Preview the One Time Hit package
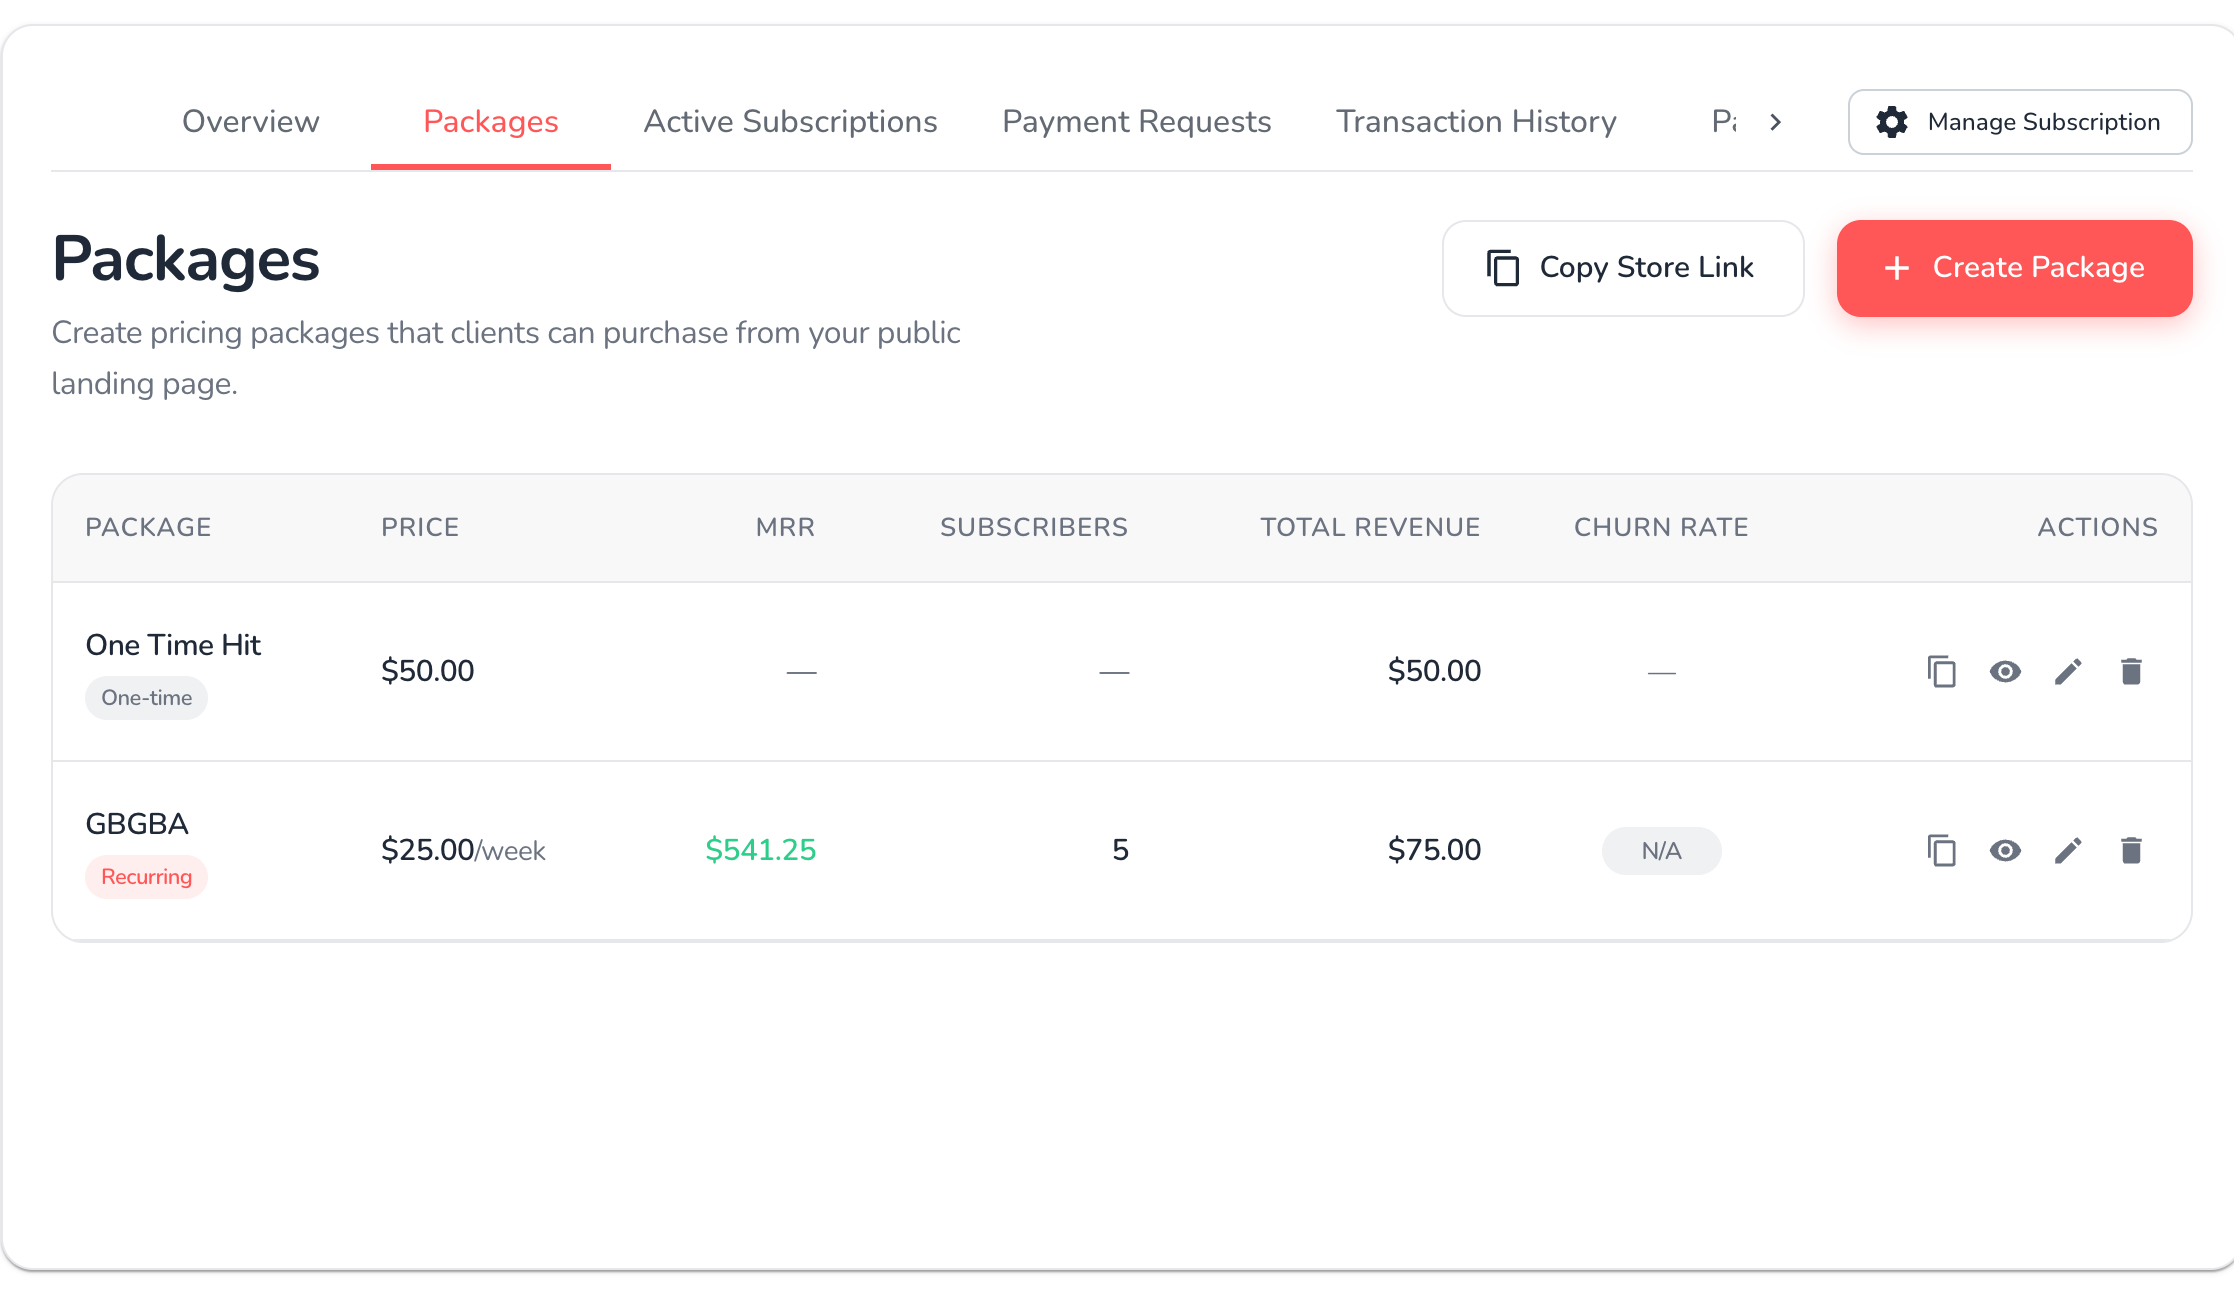 tap(2004, 671)
